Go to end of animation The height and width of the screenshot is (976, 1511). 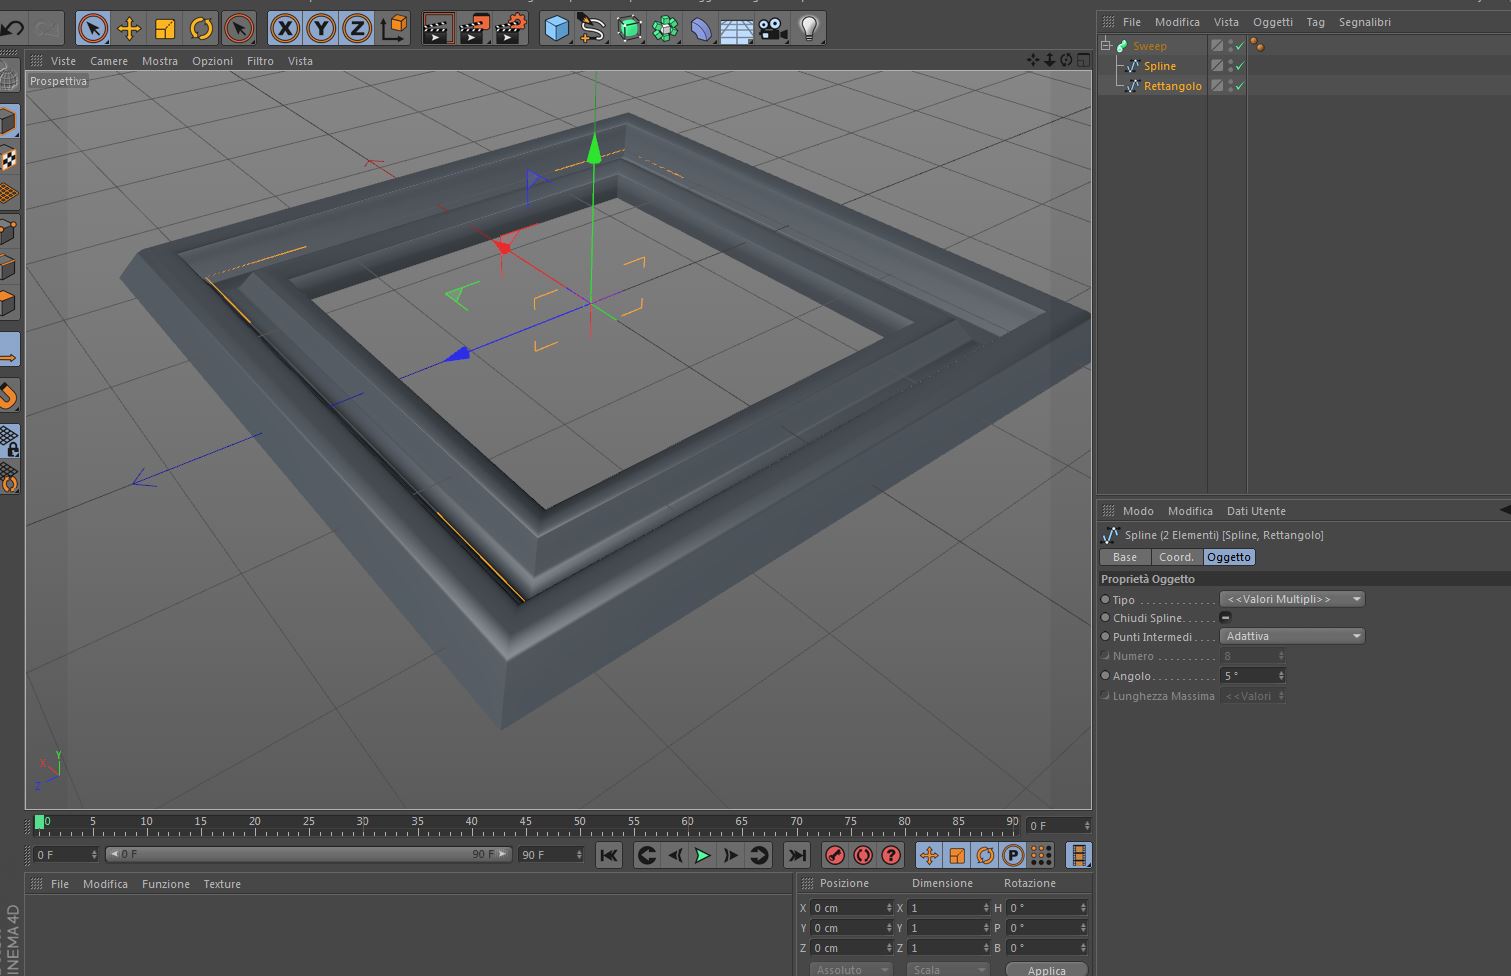coord(797,855)
